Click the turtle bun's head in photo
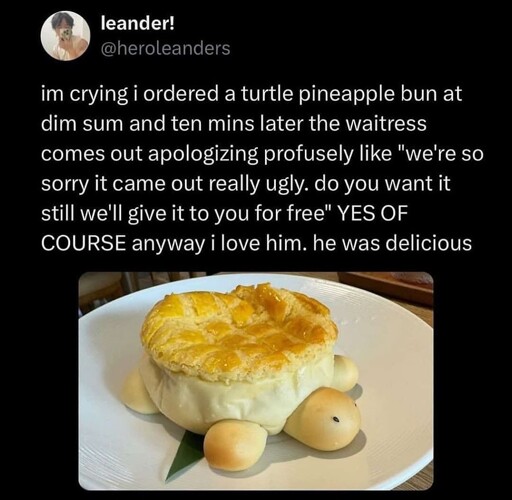 tap(323, 419)
